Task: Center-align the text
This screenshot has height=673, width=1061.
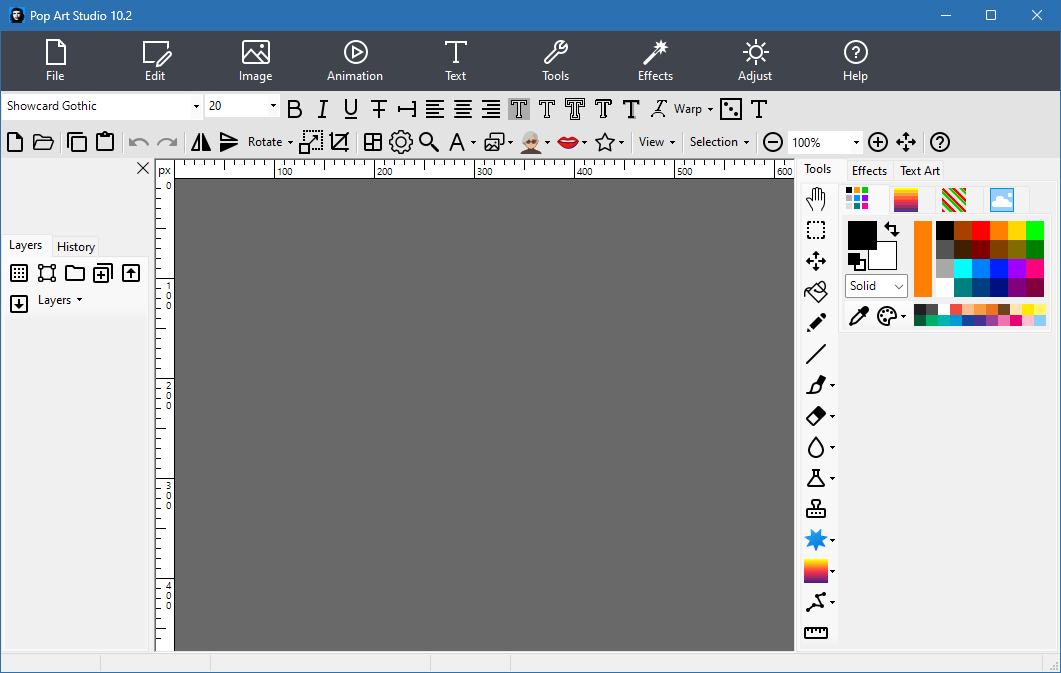Action: click(x=463, y=109)
